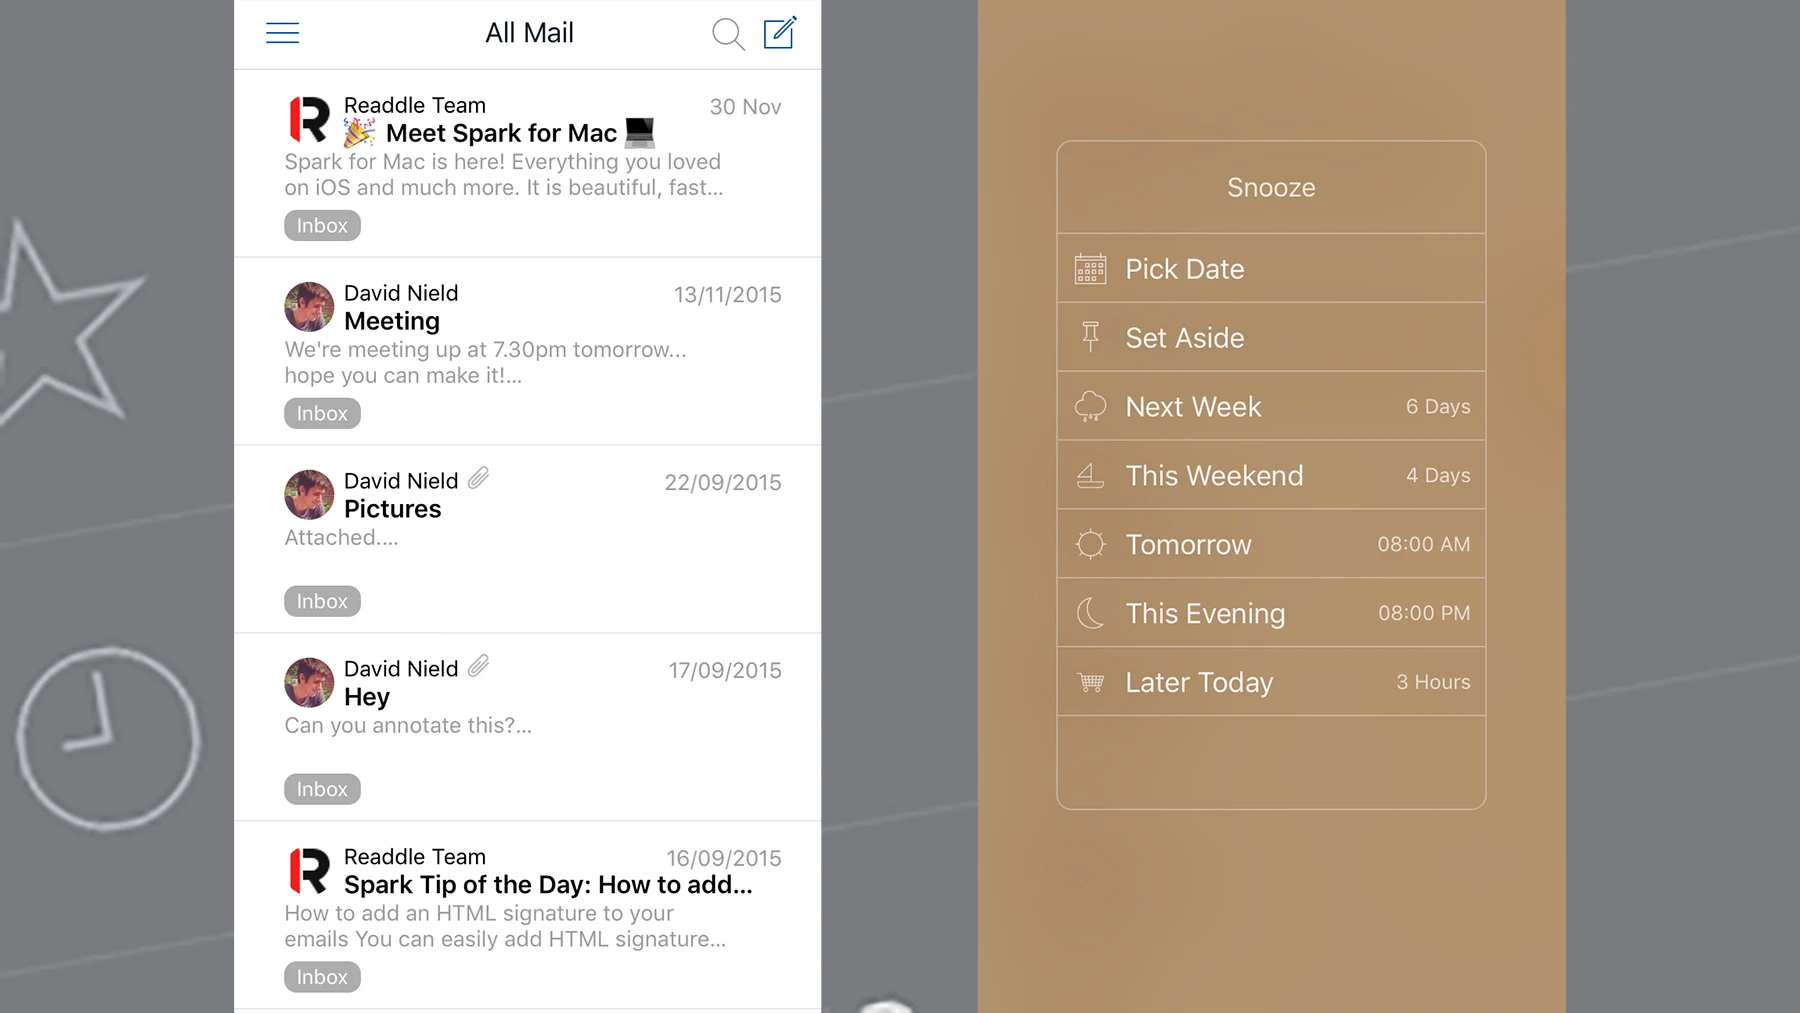This screenshot has width=1800, height=1013.
Task: Click David Nield avatar on Pictures email
Action: pyautogui.click(x=309, y=494)
